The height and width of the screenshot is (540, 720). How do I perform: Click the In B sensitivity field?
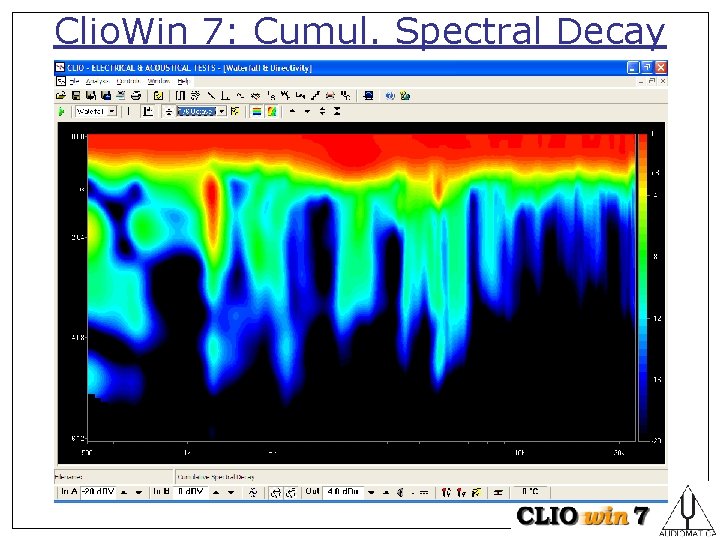(x=191, y=492)
